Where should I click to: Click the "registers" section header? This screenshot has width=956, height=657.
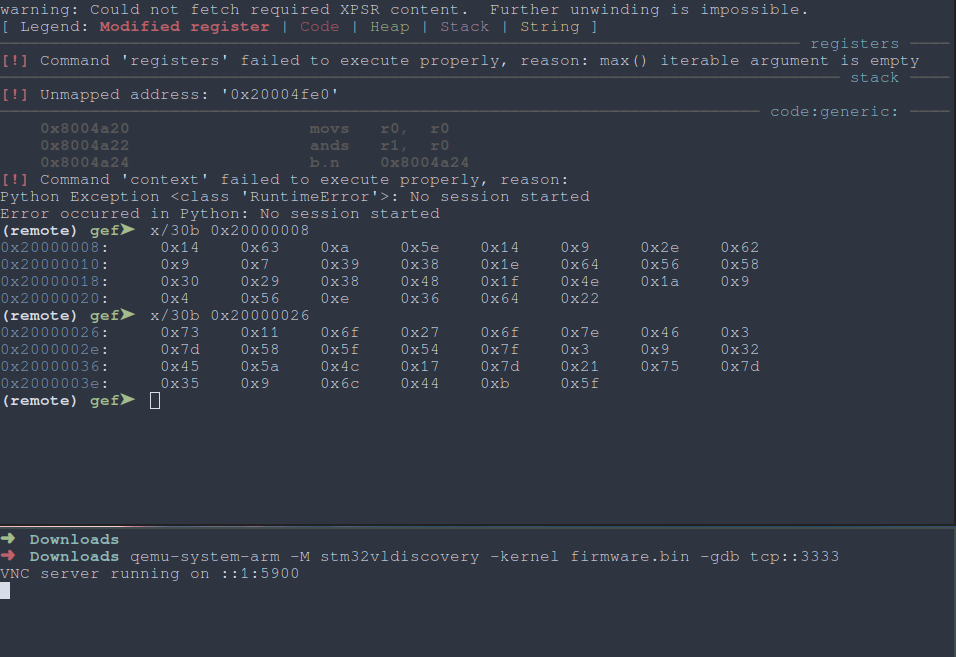pyautogui.click(x=854, y=44)
